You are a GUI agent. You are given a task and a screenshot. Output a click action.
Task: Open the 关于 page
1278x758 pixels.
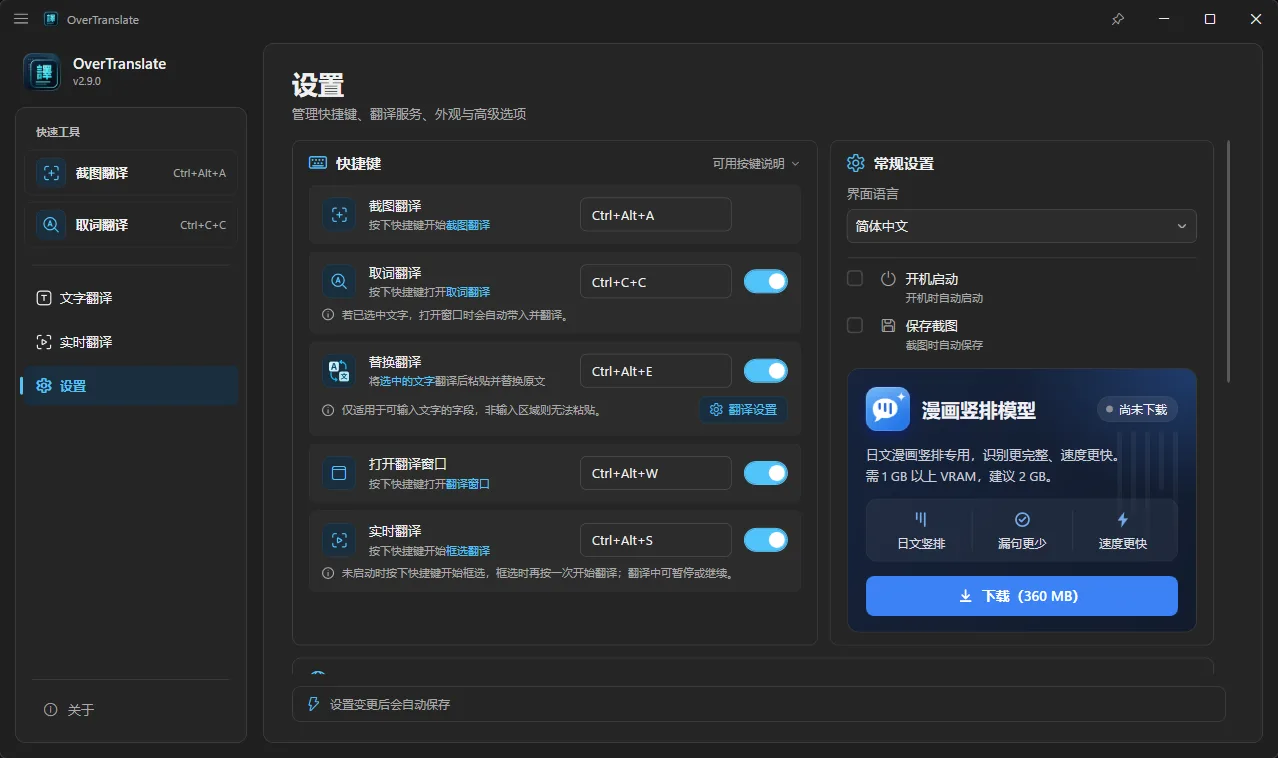(131, 710)
